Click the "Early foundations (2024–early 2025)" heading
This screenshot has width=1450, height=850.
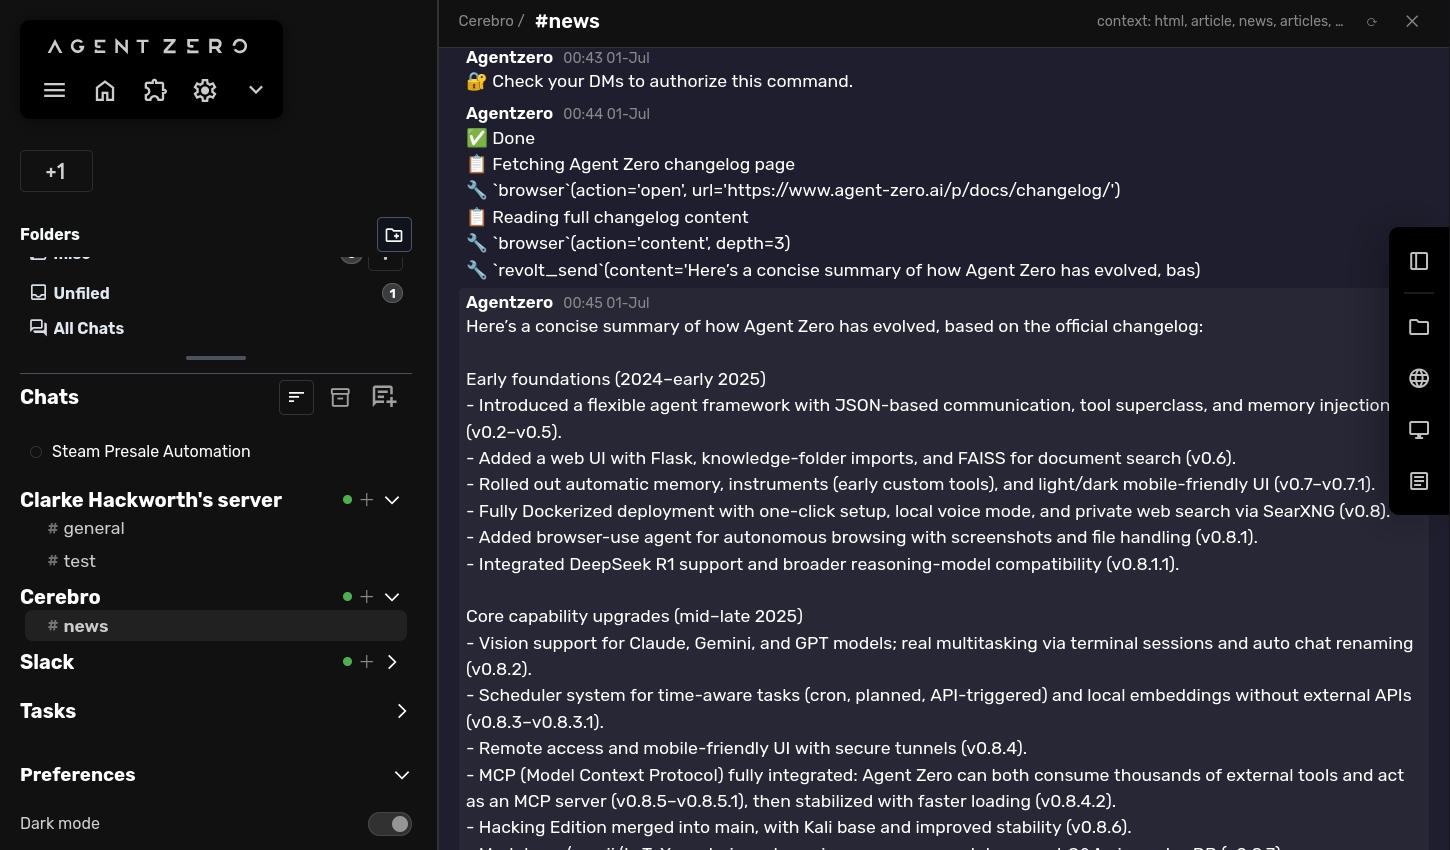coord(616,379)
